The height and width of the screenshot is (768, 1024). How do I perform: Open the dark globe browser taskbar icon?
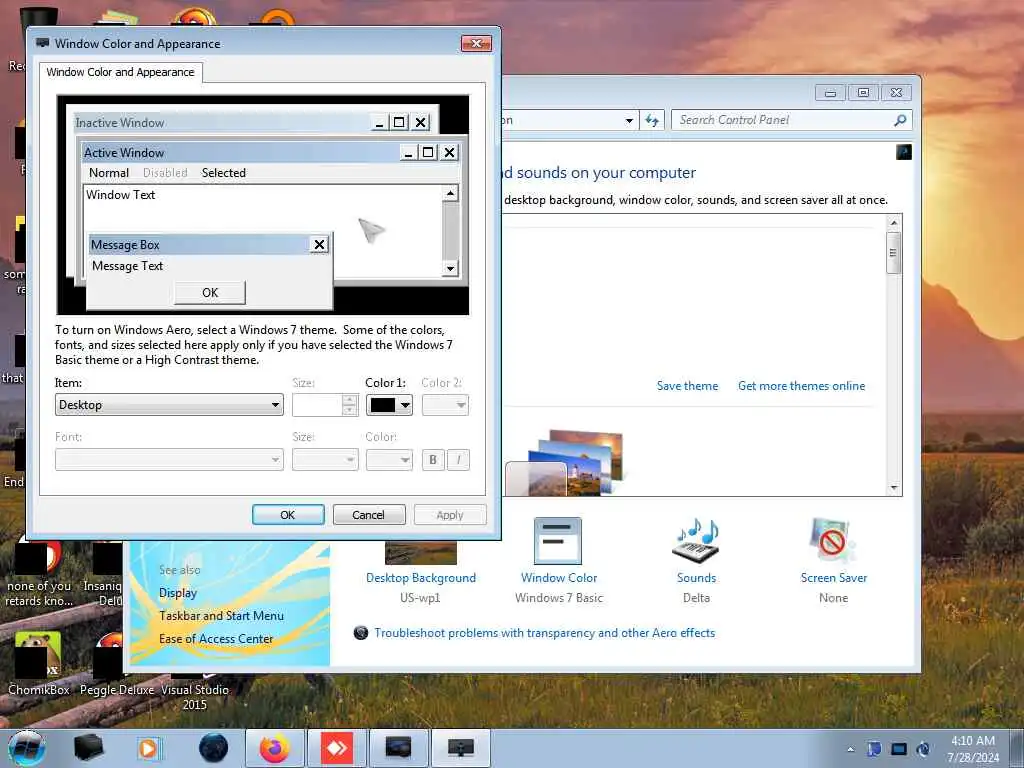click(x=213, y=748)
